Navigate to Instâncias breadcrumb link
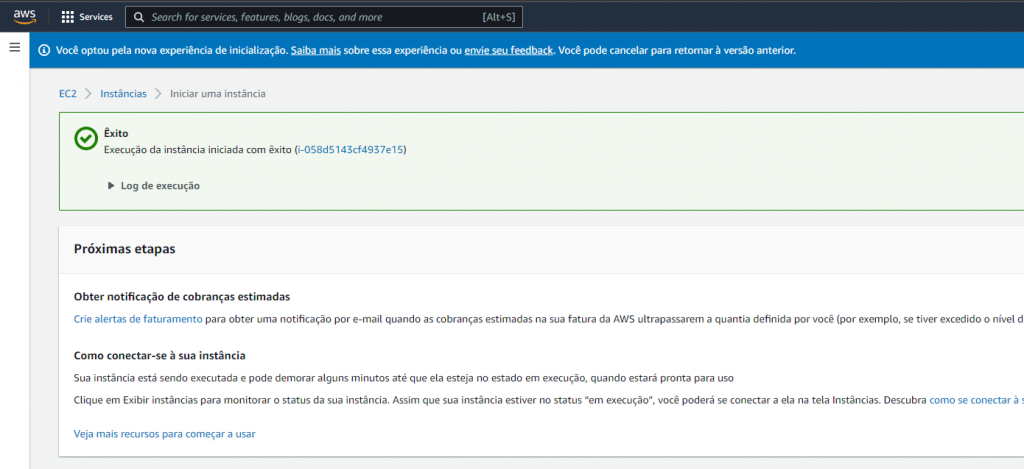Viewport: 1024px width, 469px height. point(123,94)
